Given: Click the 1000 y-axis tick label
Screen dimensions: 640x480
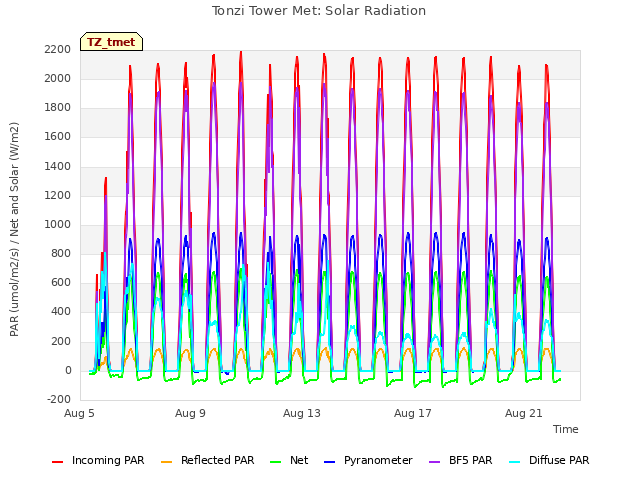Looking at the screenshot, I should pyautogui.click(x=58, y=224).
